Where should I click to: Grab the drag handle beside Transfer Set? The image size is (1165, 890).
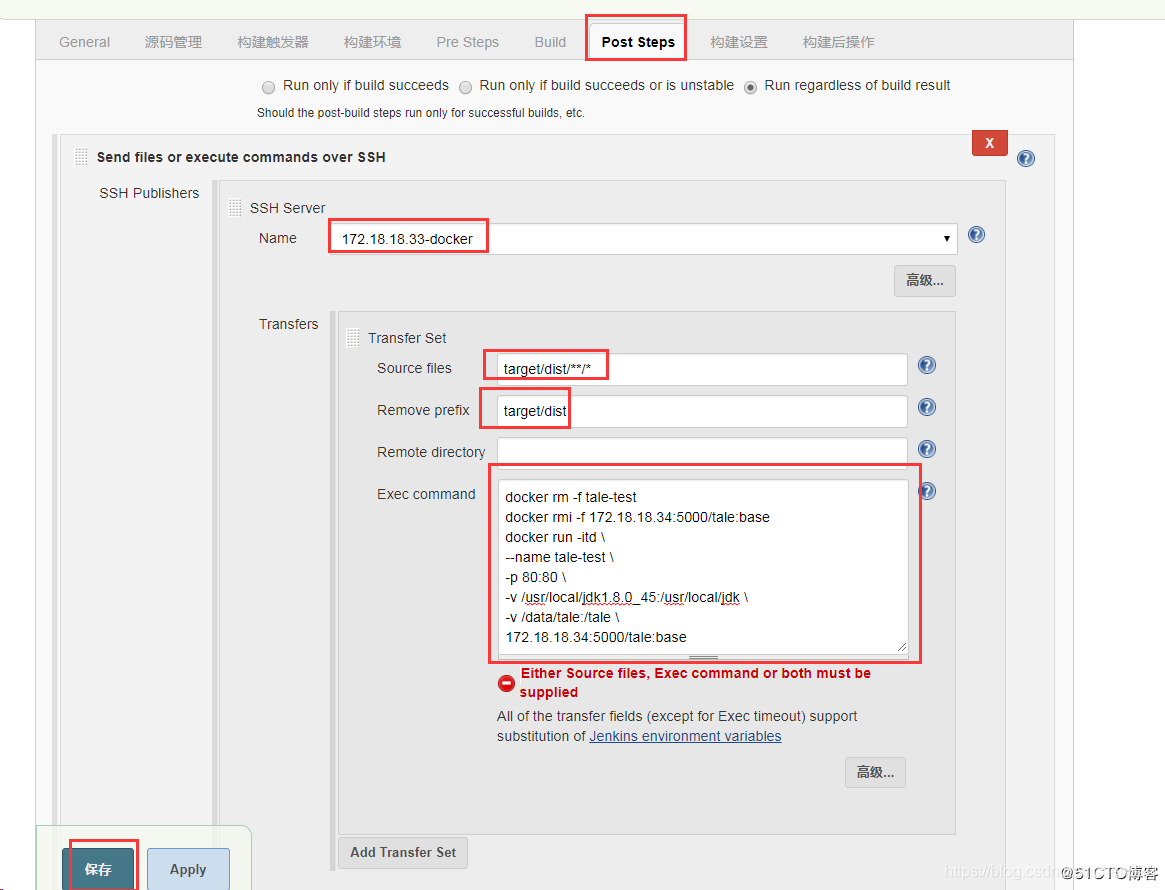(x=353, y=338)
